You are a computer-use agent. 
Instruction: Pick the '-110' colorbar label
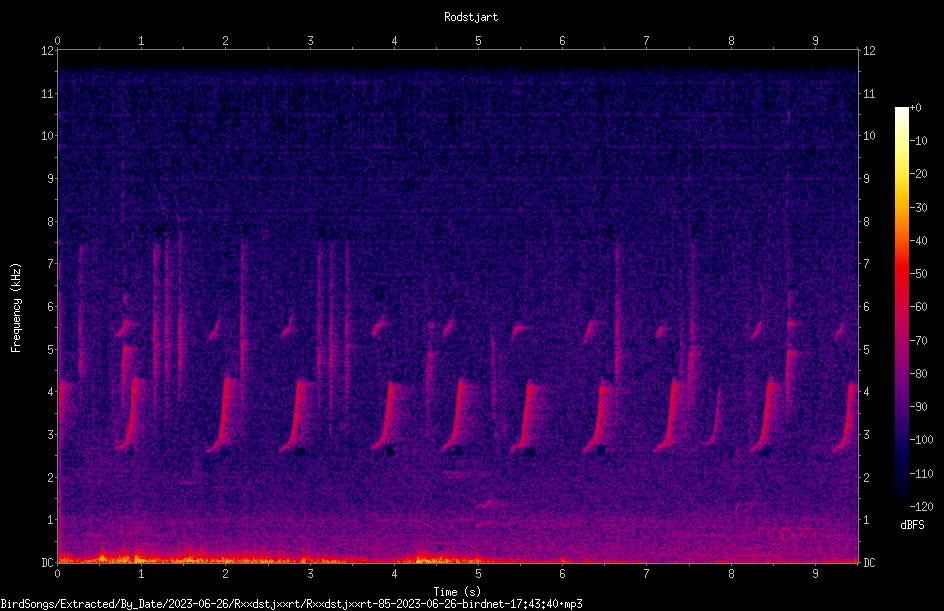click(x=921, y=474)
